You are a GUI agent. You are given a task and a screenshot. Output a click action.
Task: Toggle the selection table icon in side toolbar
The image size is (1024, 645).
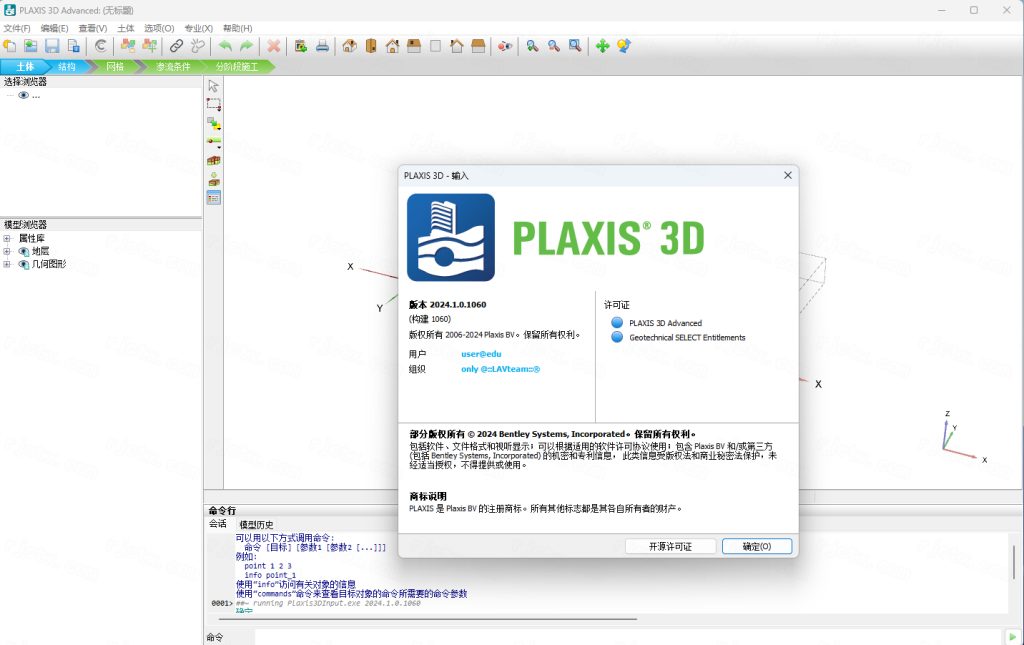214,197
